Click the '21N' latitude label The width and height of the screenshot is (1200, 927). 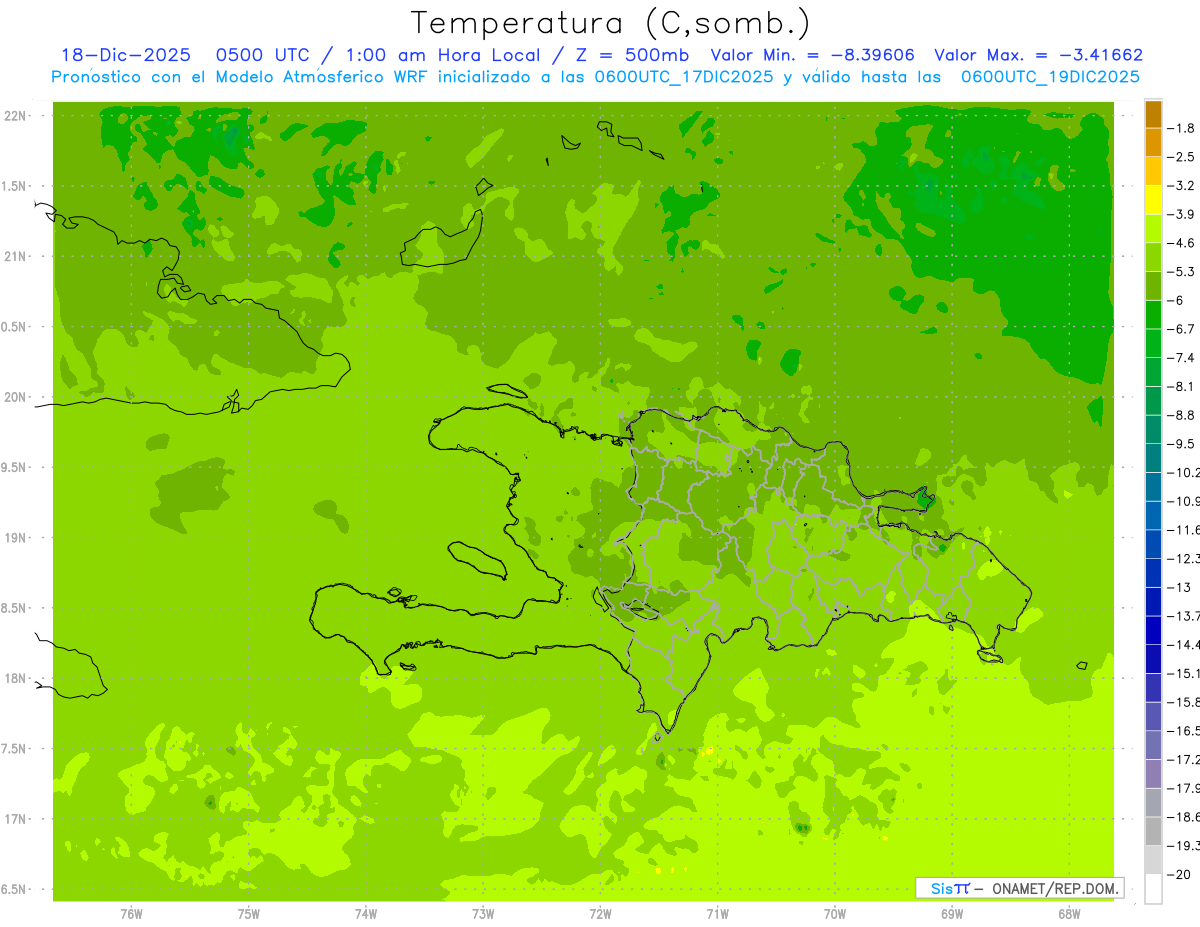pos(14,256)
